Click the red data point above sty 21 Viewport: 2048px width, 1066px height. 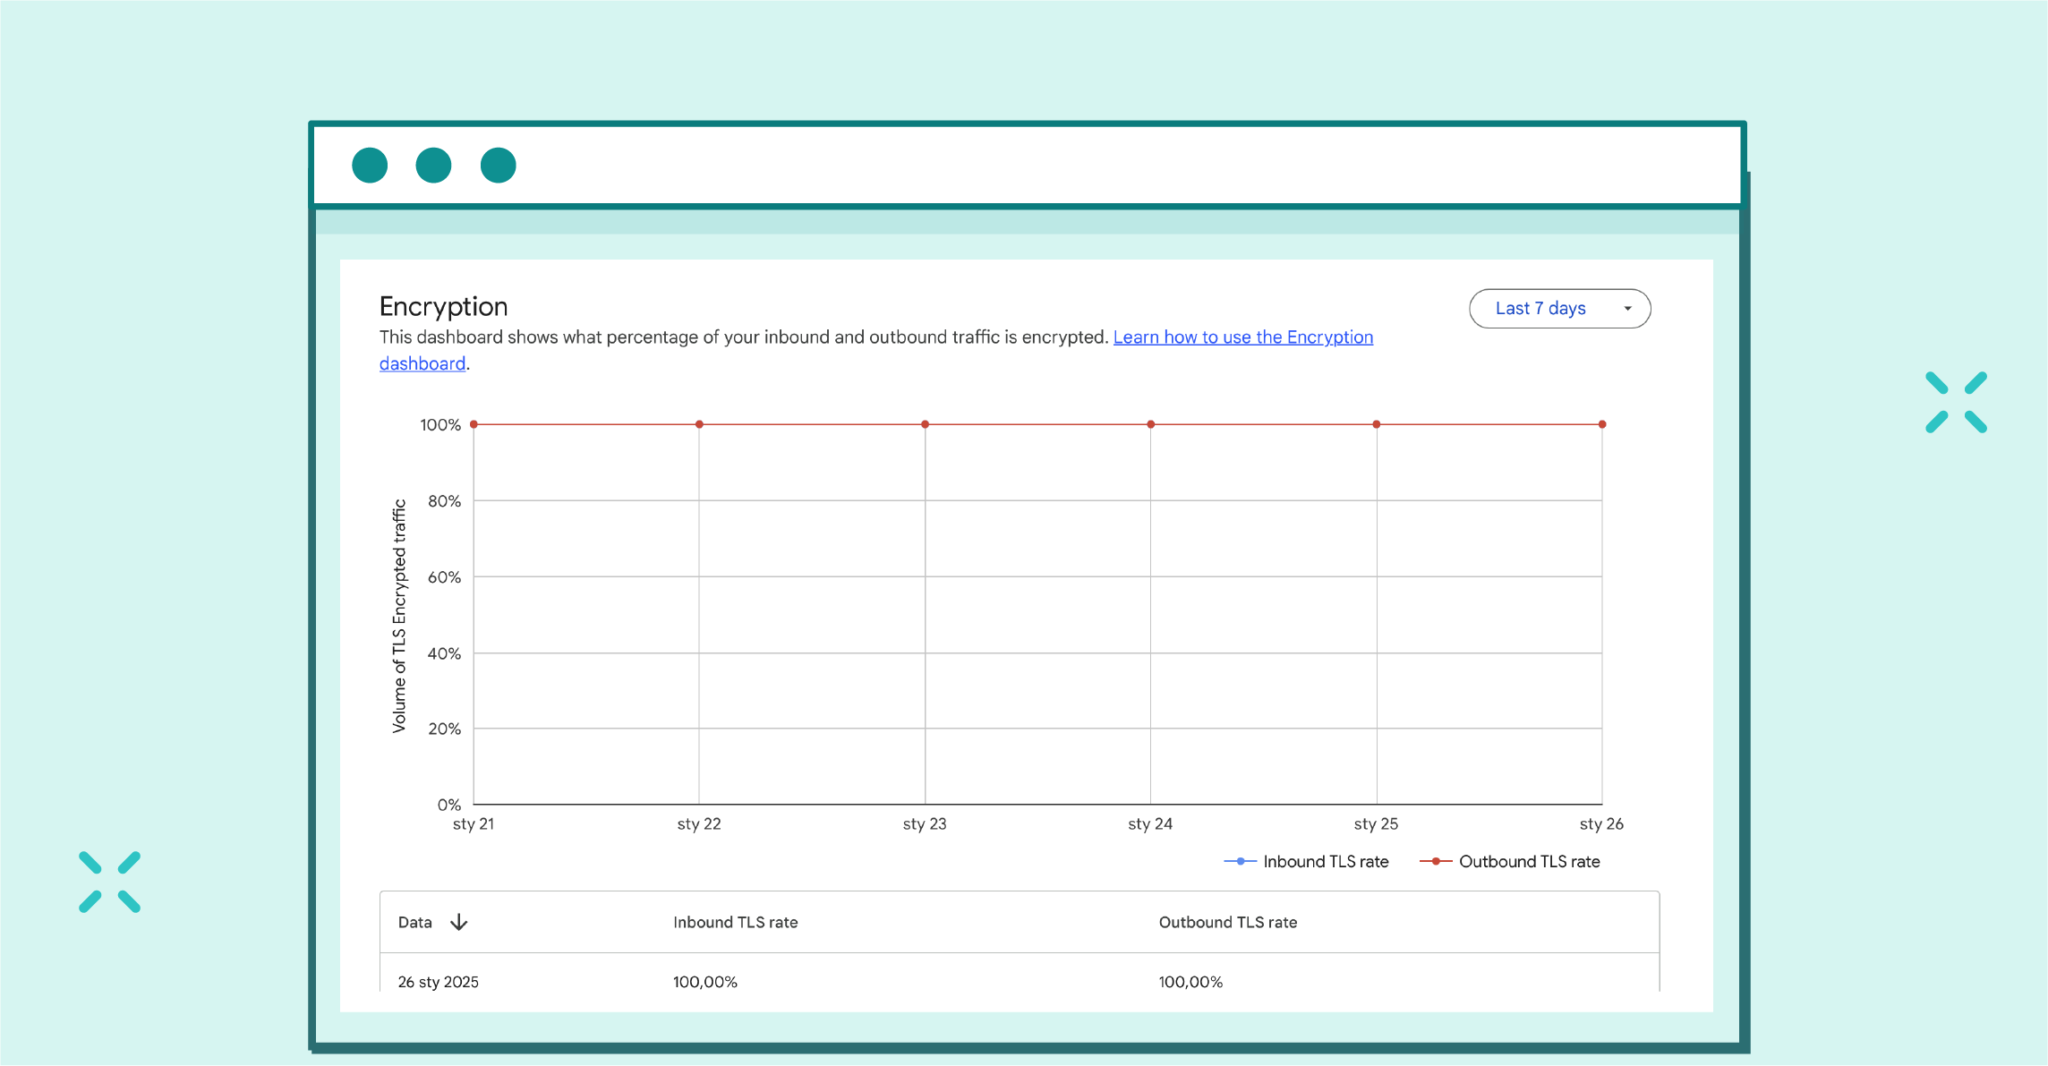tap(473, 423)
